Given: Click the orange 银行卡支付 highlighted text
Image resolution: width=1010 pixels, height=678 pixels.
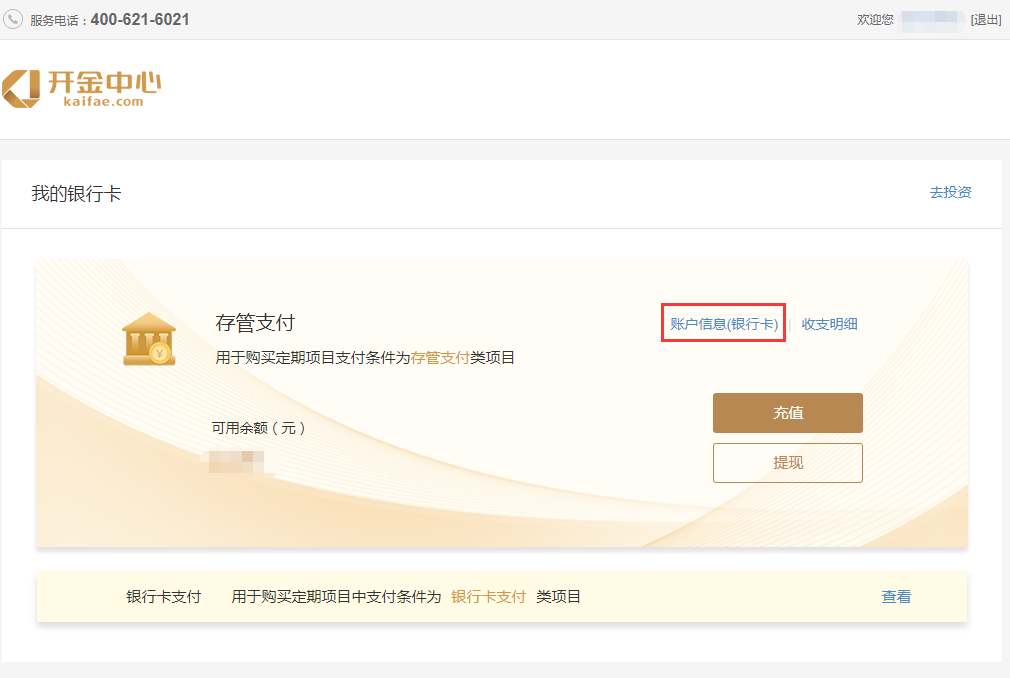Looking at the screenshot, I should [x=488, y=597].
